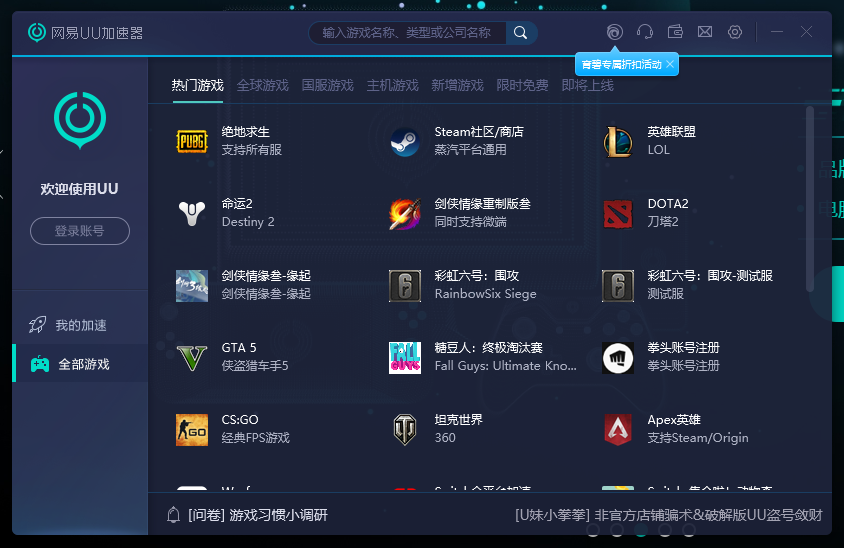
Task: View the 即将上线 tab
Action: click(587, 85)
